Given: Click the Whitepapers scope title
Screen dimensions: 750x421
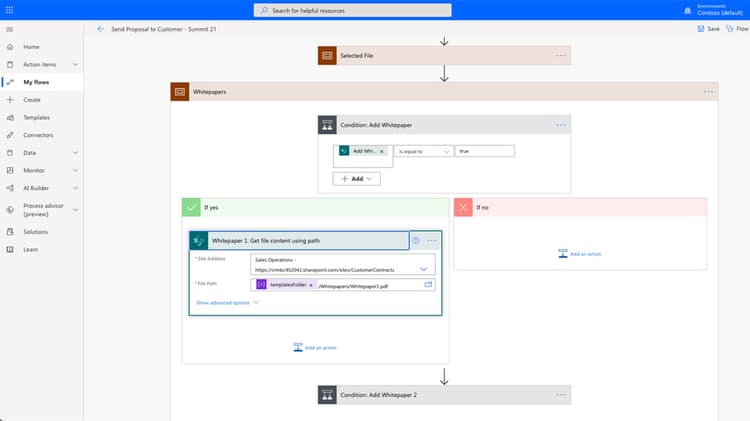Looking at the screenshot, I should click(x=210, y=92).
